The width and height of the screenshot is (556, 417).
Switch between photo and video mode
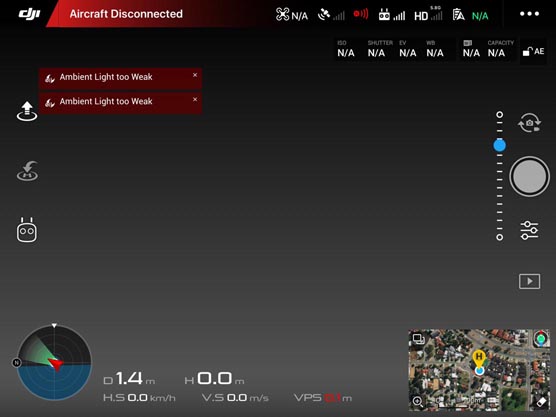(529, 123)
